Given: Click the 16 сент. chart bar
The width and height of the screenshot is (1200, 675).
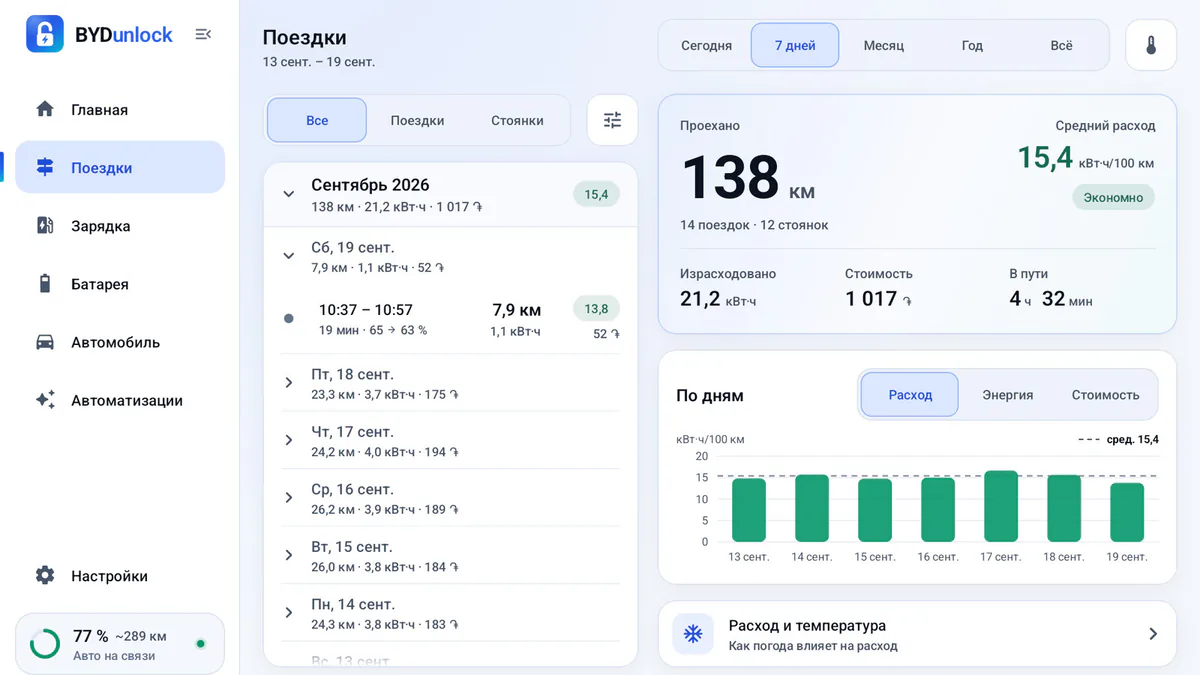Looking at the screenshot, I should 938,510.
